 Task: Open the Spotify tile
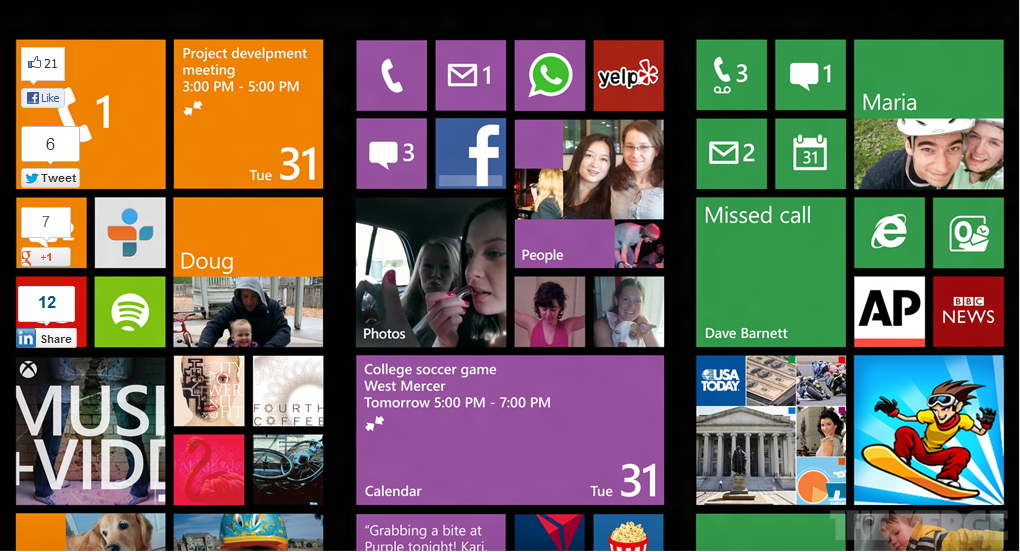click(x=130, y=311)
